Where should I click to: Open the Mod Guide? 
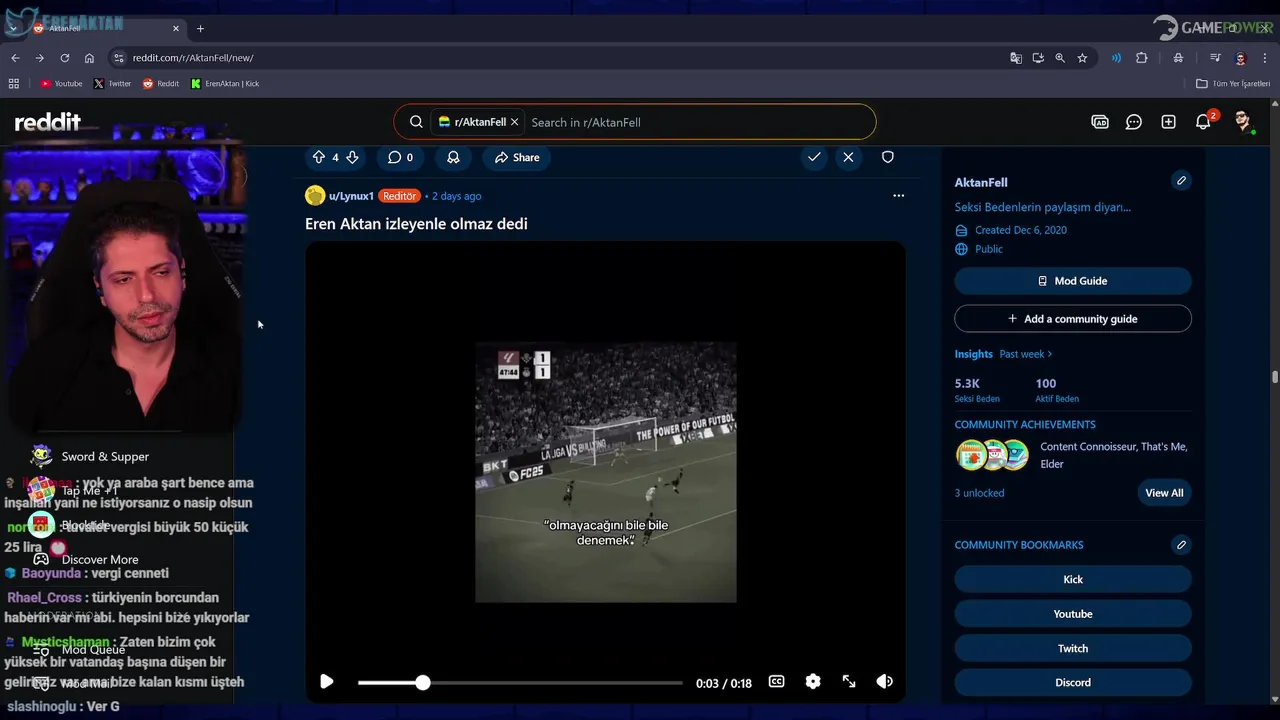(1073, 281)
